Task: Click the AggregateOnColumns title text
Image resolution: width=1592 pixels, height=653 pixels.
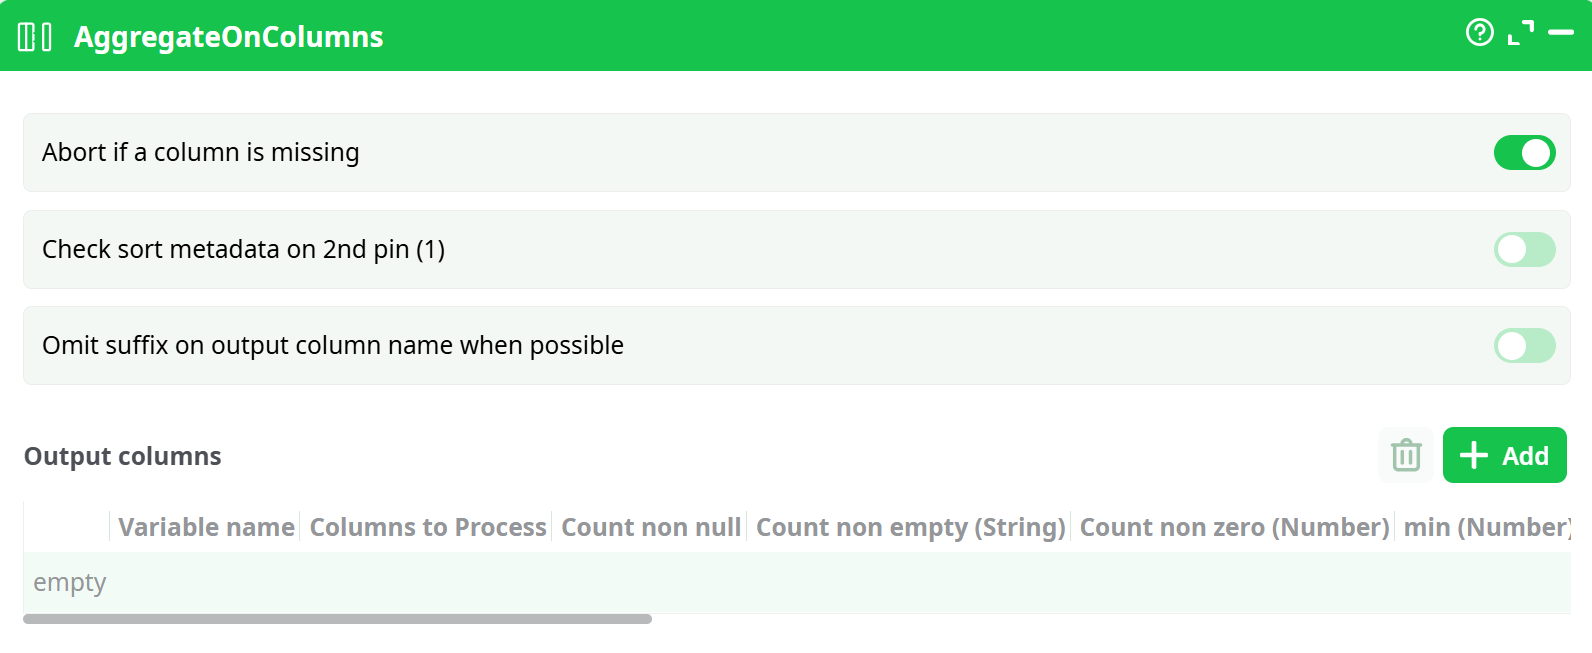Action: pyautogui.click(x=228, y=36)
